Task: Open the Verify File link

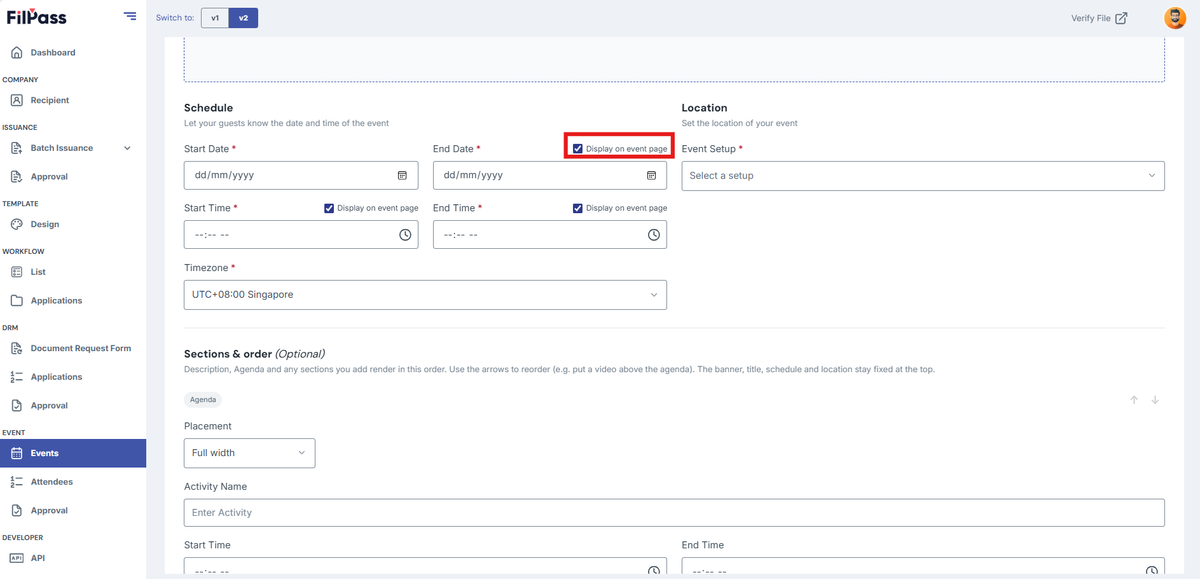Action: (1099, 18)
